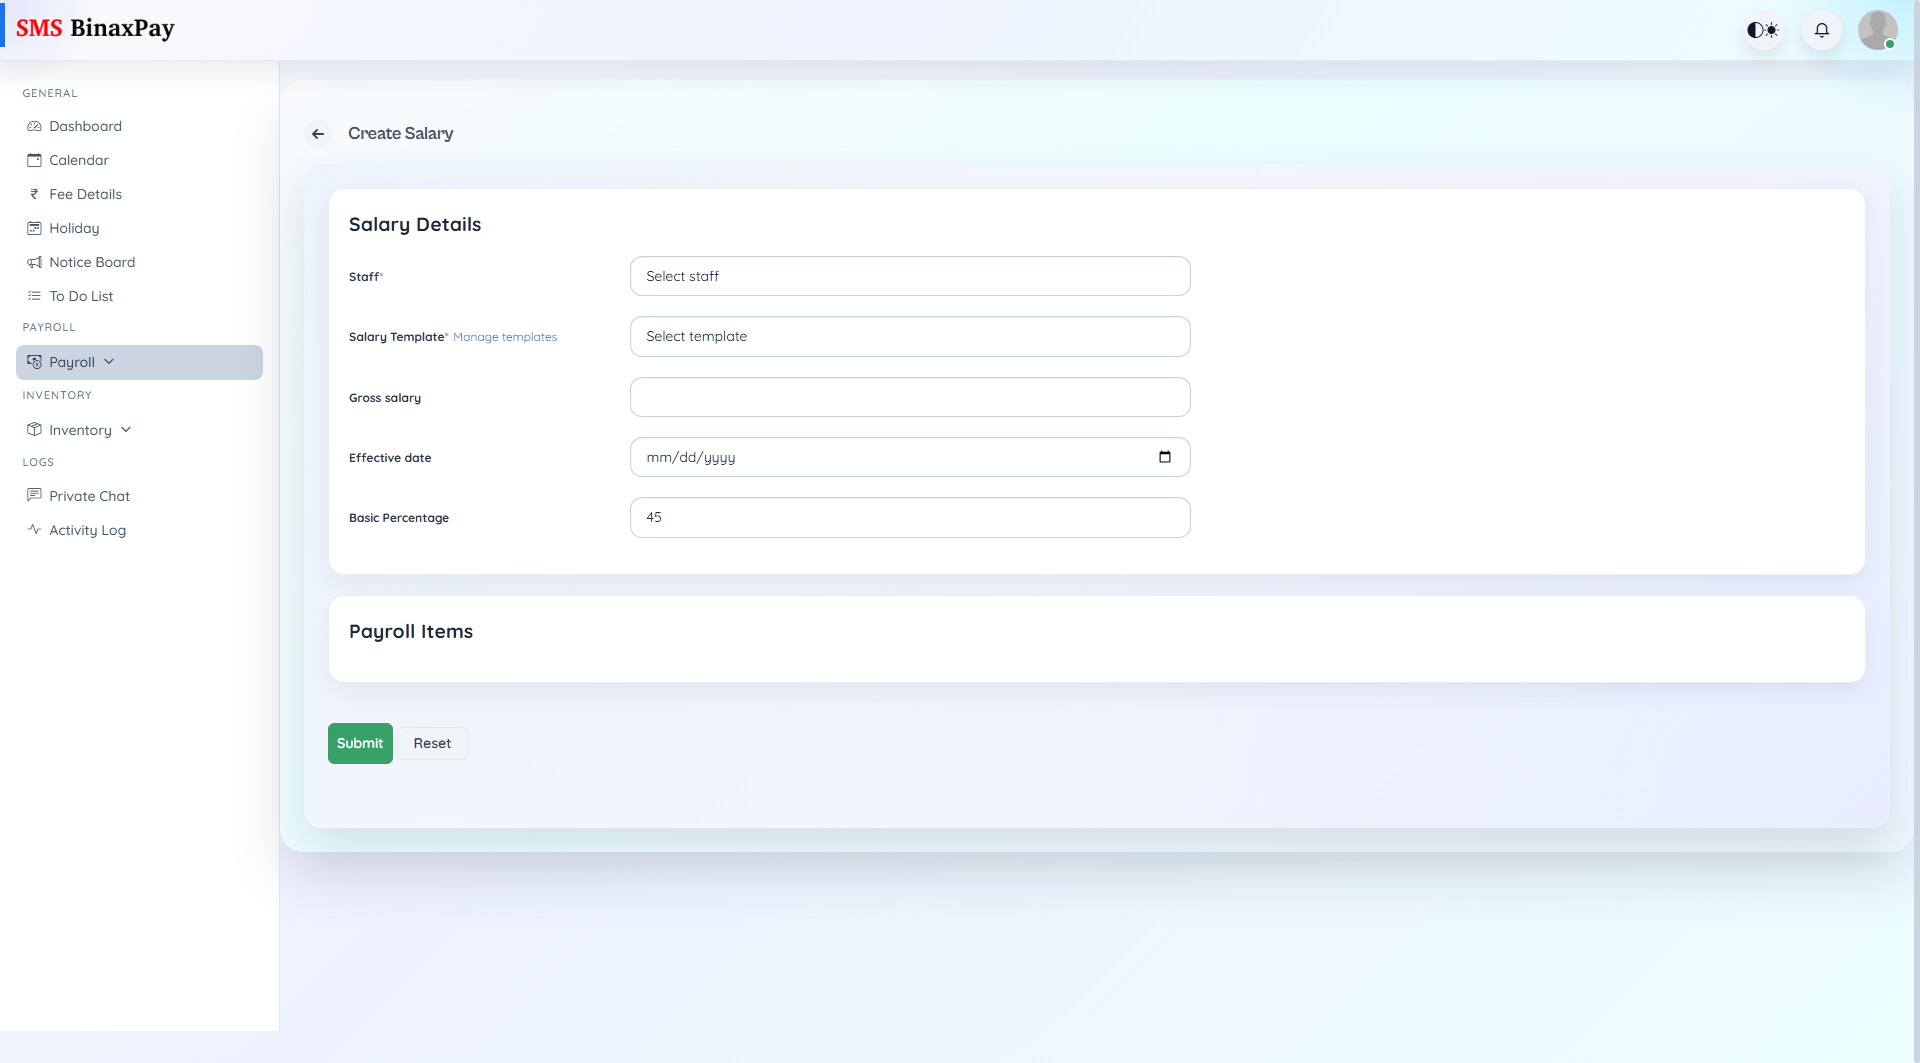The width and height of the screenshot is (1920, 1063).
Task: Open the Select staff dropdown
Action: click(x=909, y=276)
